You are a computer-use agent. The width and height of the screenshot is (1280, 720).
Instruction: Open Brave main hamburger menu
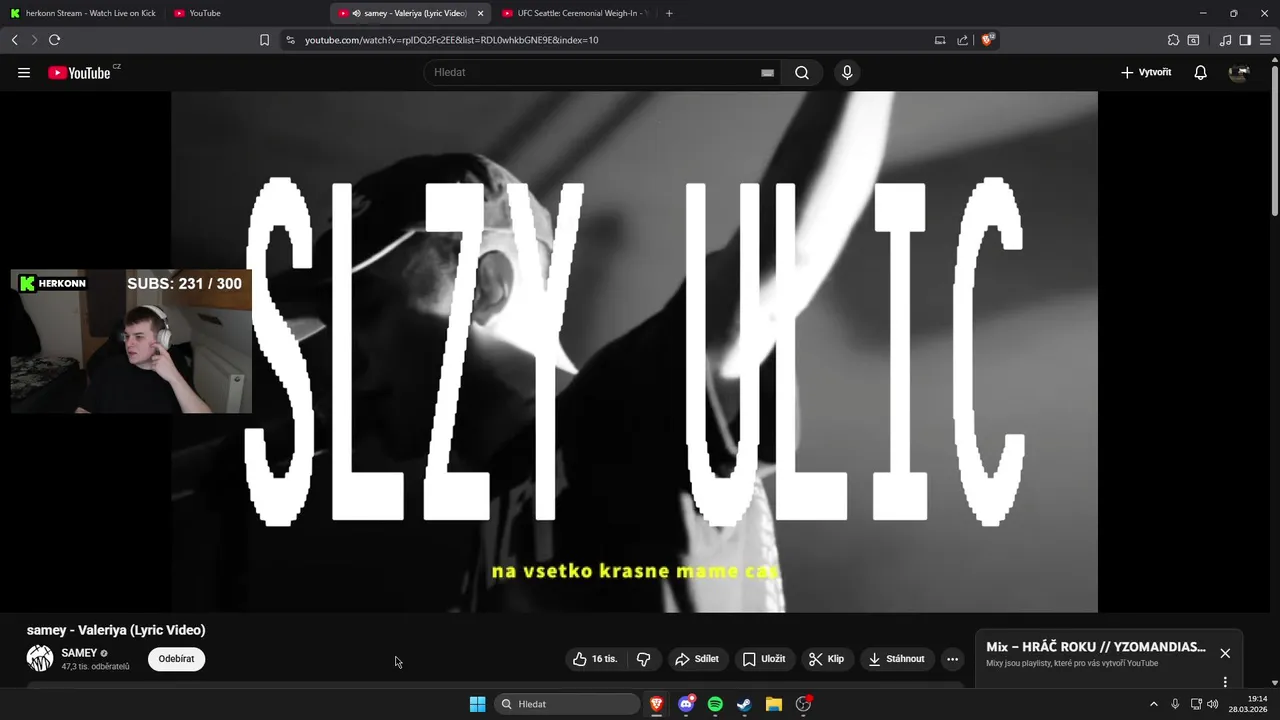point(1265,40)
